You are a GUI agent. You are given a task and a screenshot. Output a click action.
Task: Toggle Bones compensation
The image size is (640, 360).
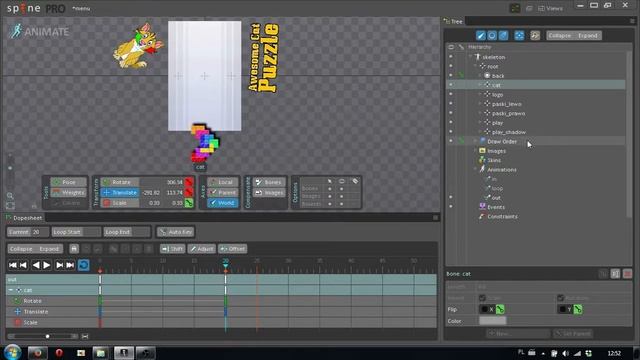[x=269, y=182]
